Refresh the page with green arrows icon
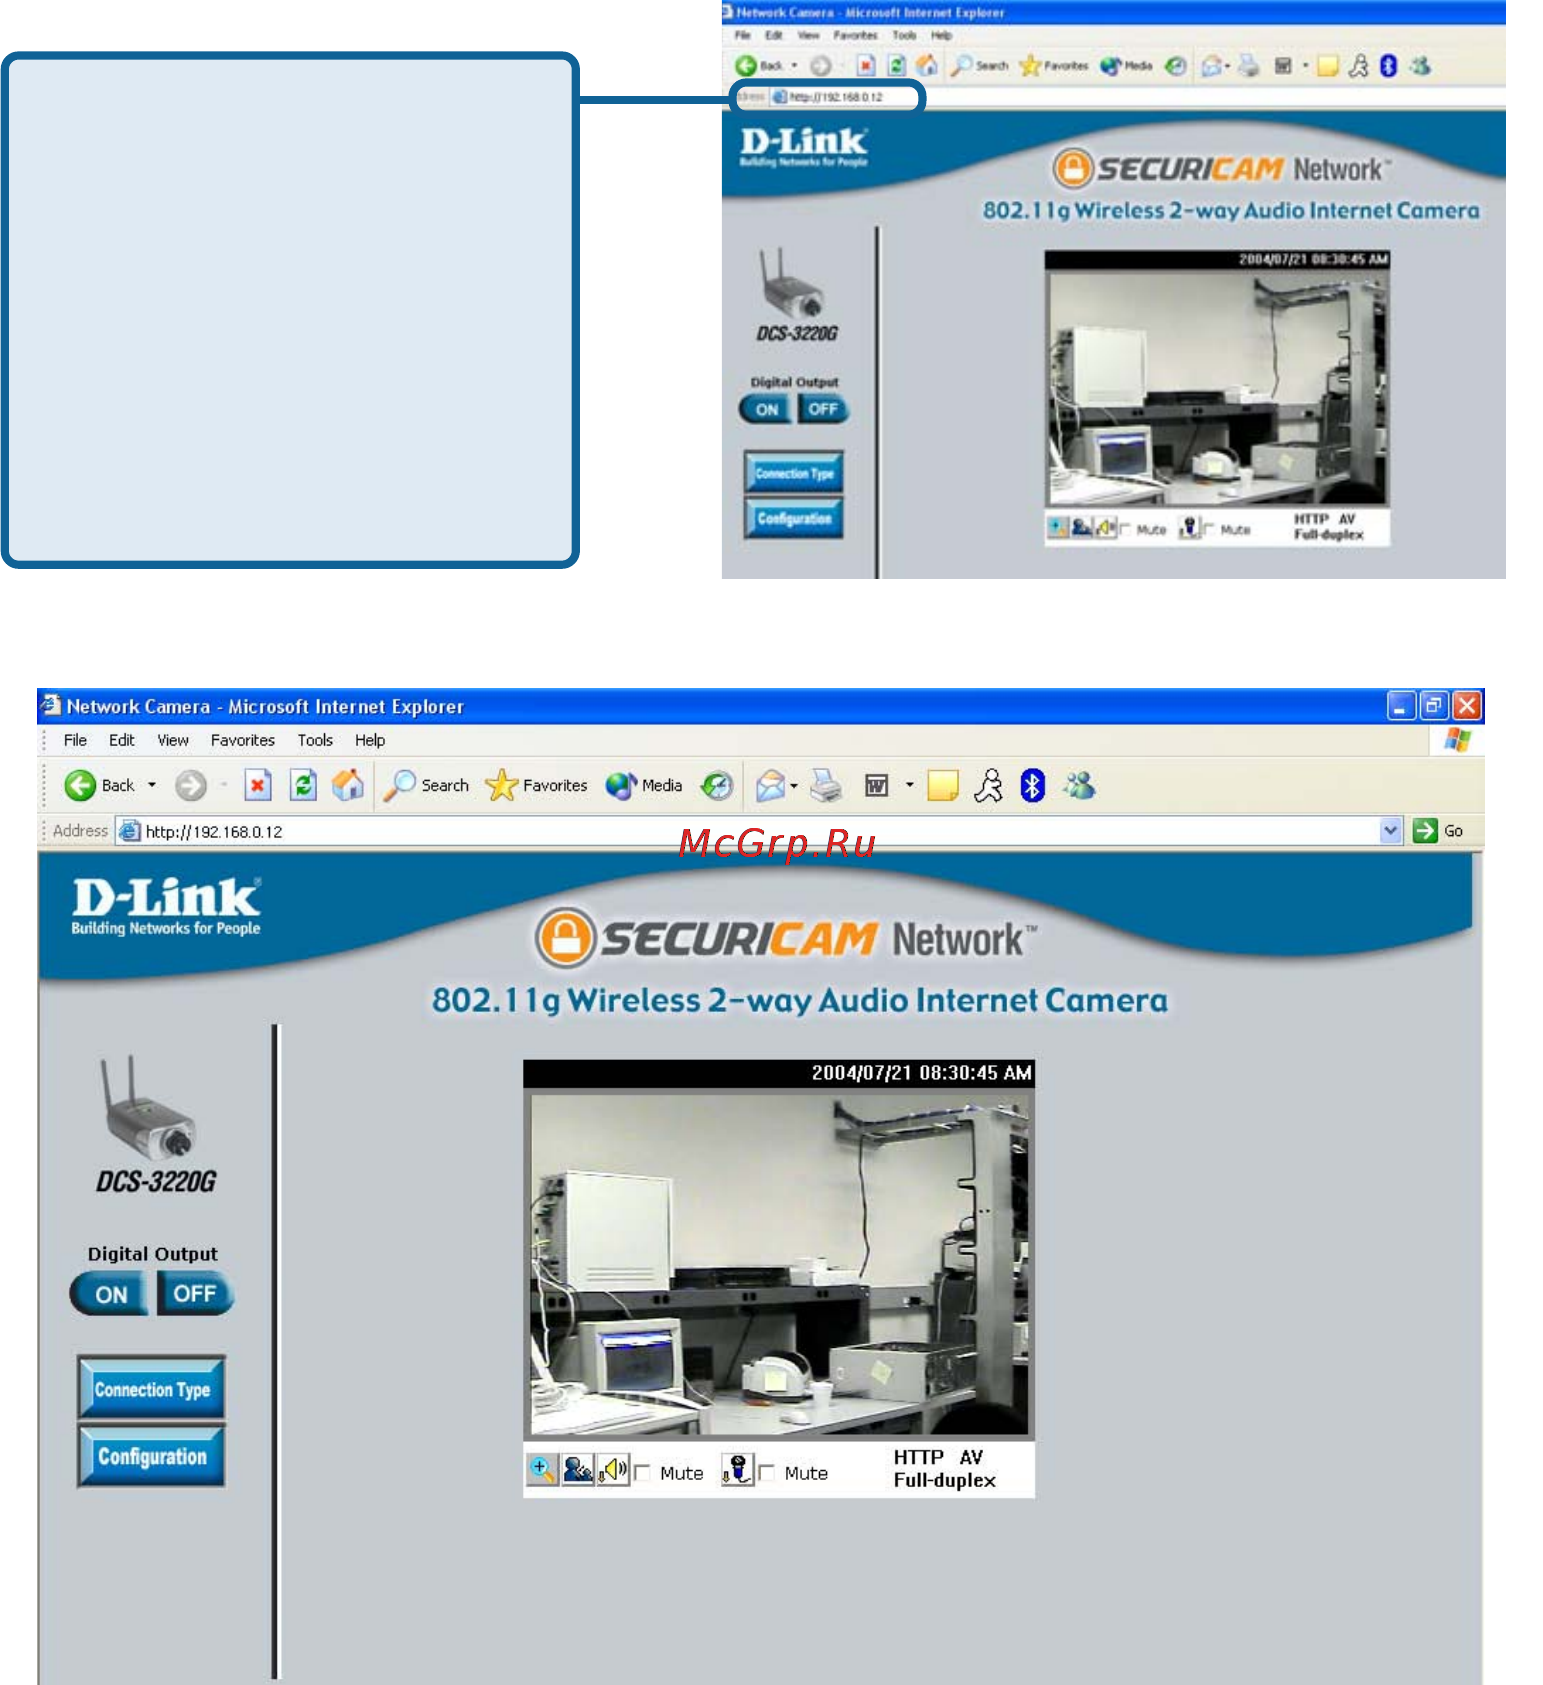 point(303,786)
